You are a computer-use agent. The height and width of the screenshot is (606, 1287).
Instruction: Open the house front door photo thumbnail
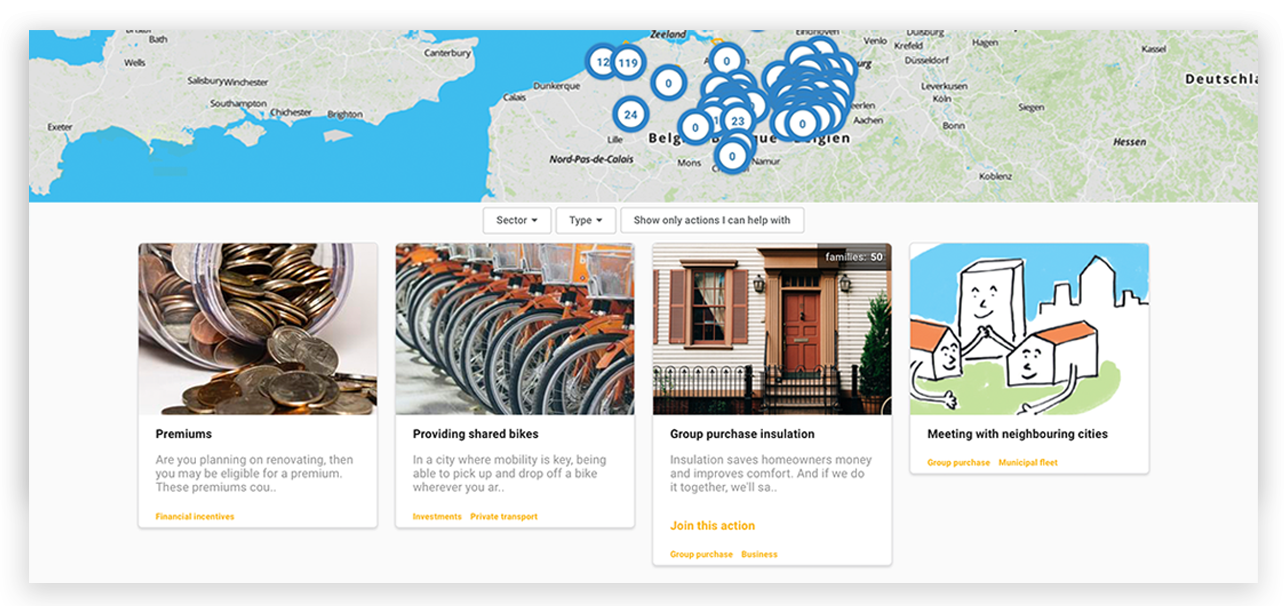point(772,329)
